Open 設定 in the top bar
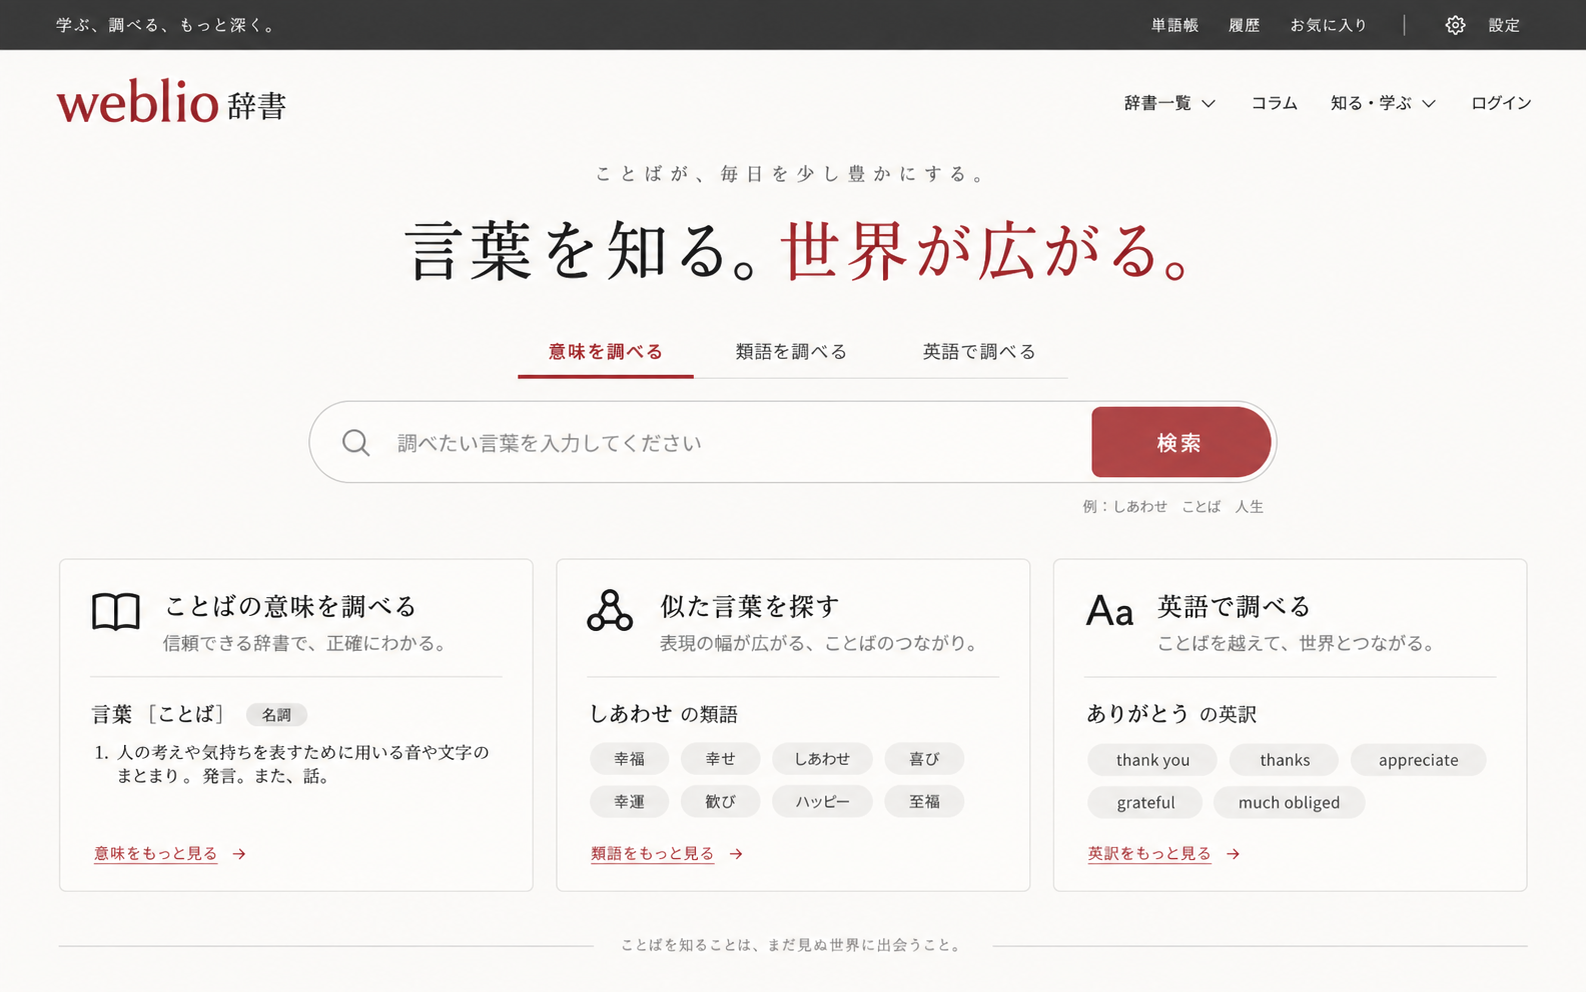The height and width of the screenshot is (992, 1586). pos(1504,25)
